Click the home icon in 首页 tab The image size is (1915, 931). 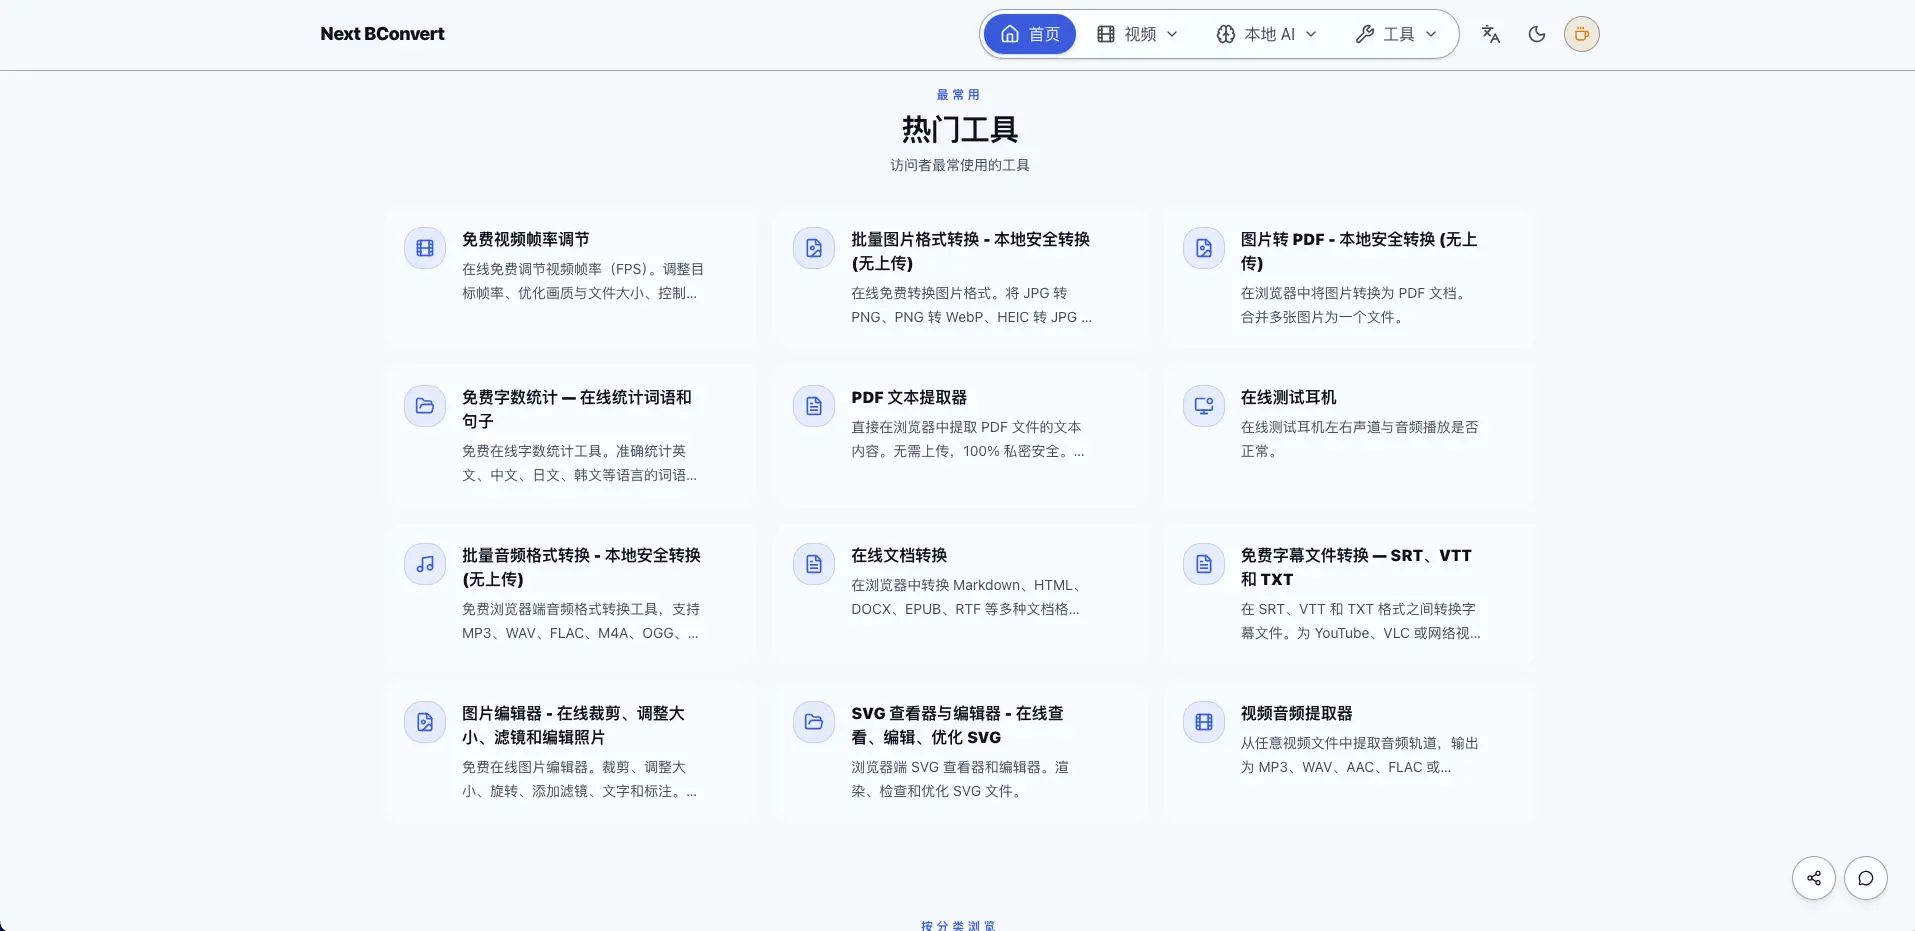tap(1010, 34)
